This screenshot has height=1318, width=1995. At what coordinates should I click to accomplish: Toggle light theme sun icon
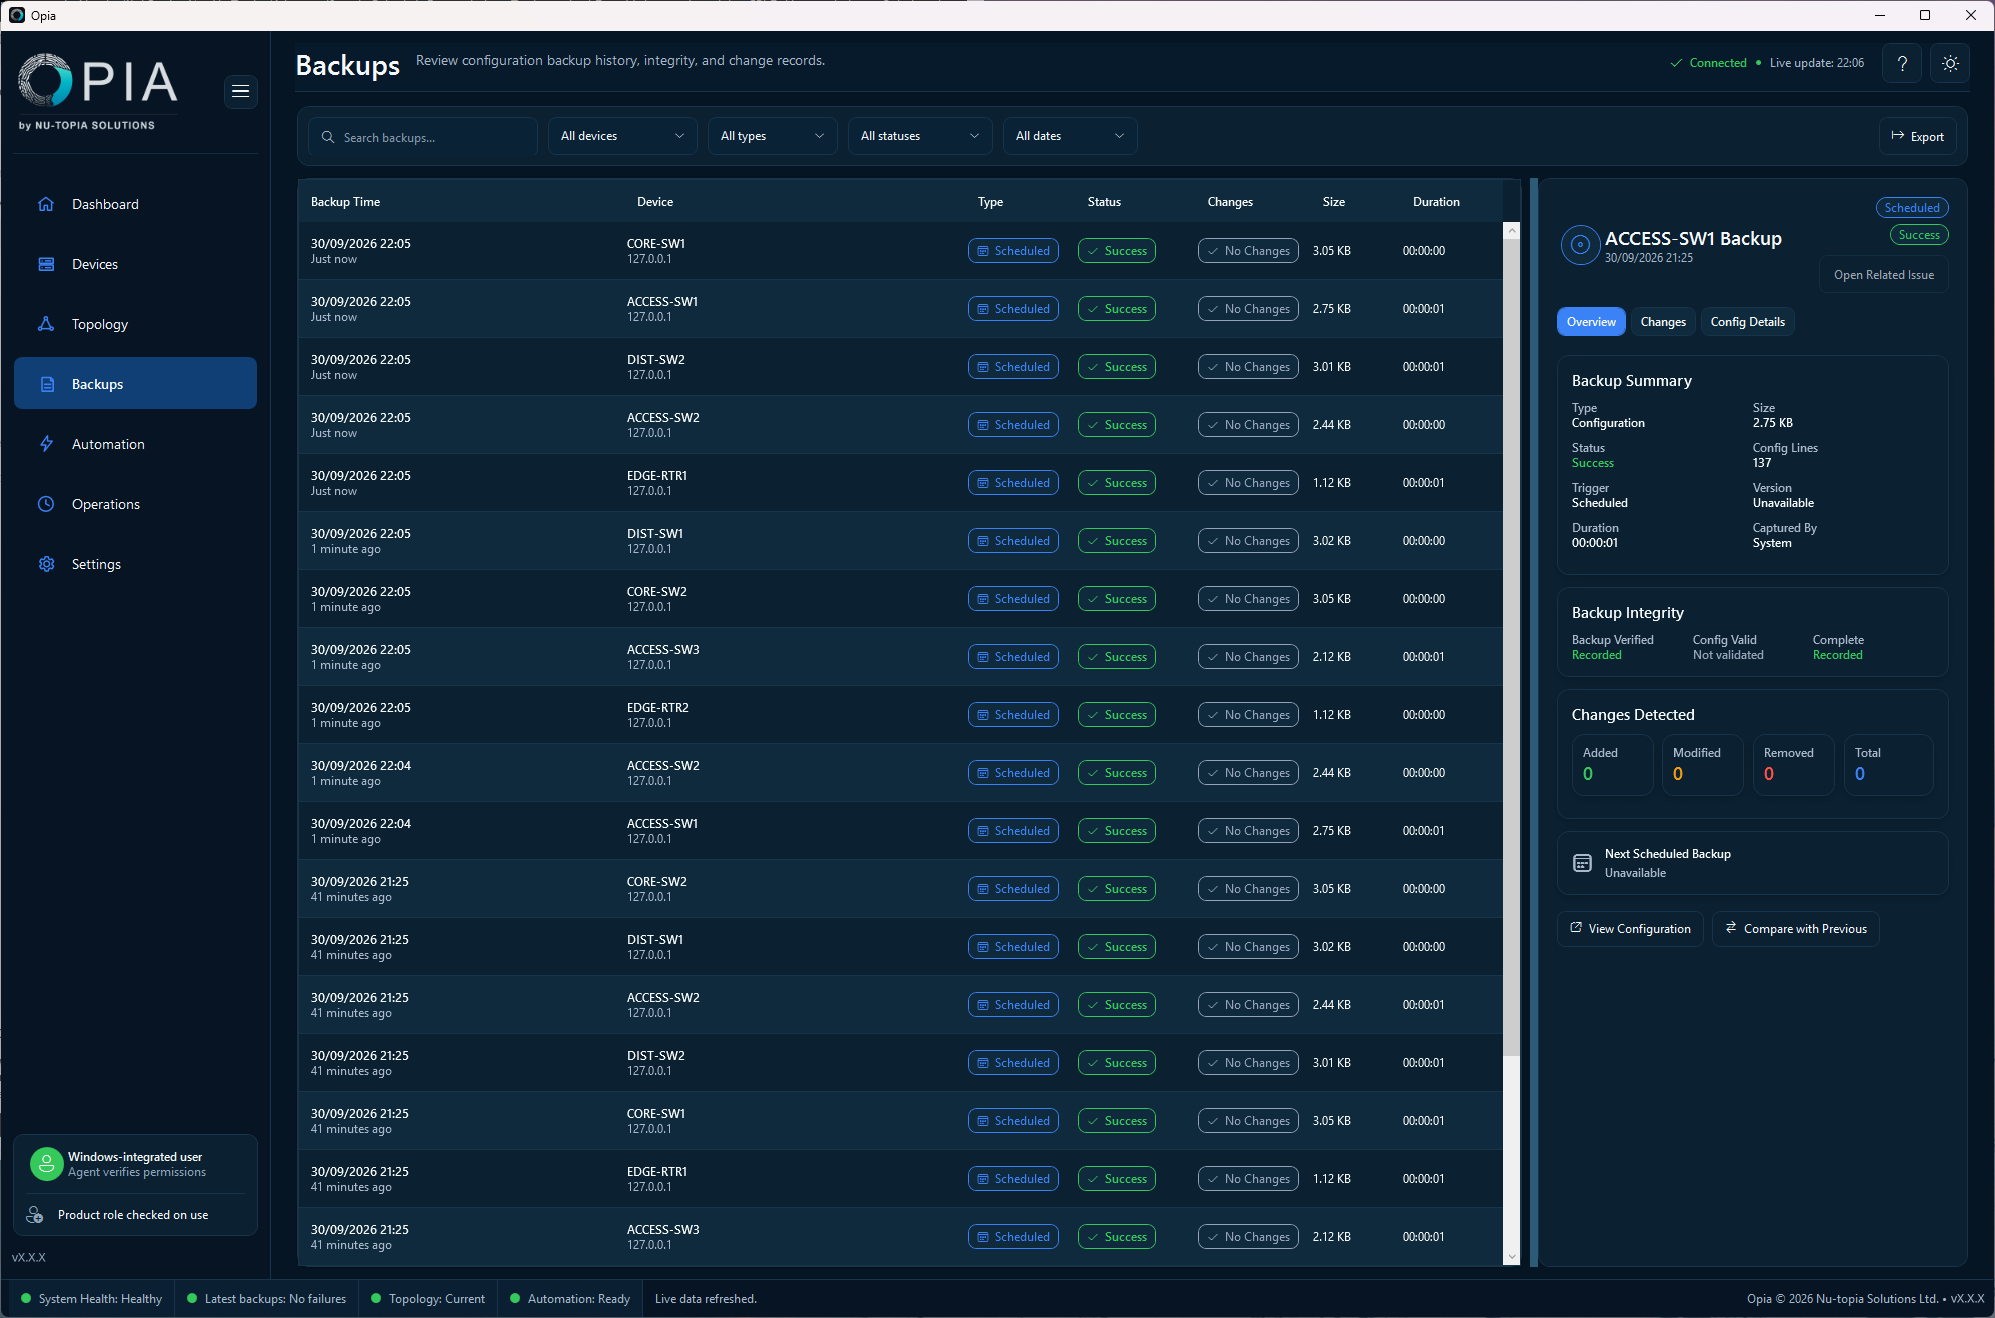[1950, 63]
